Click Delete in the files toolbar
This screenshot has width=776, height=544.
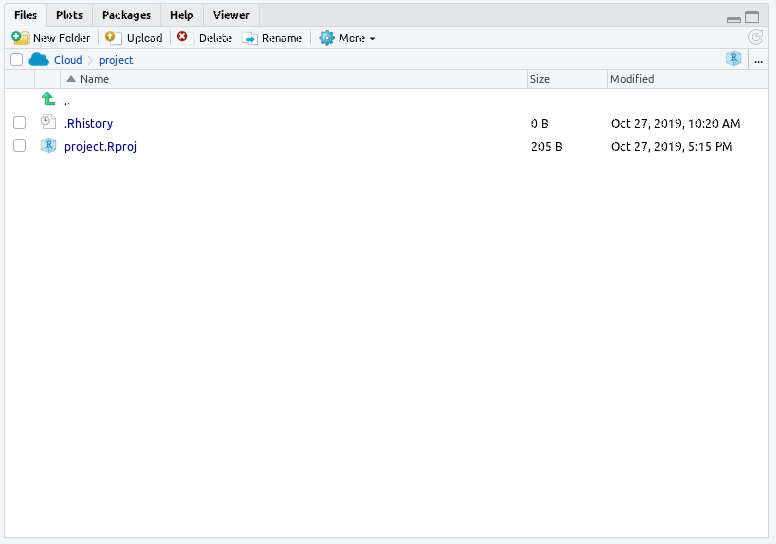[204, 38]
